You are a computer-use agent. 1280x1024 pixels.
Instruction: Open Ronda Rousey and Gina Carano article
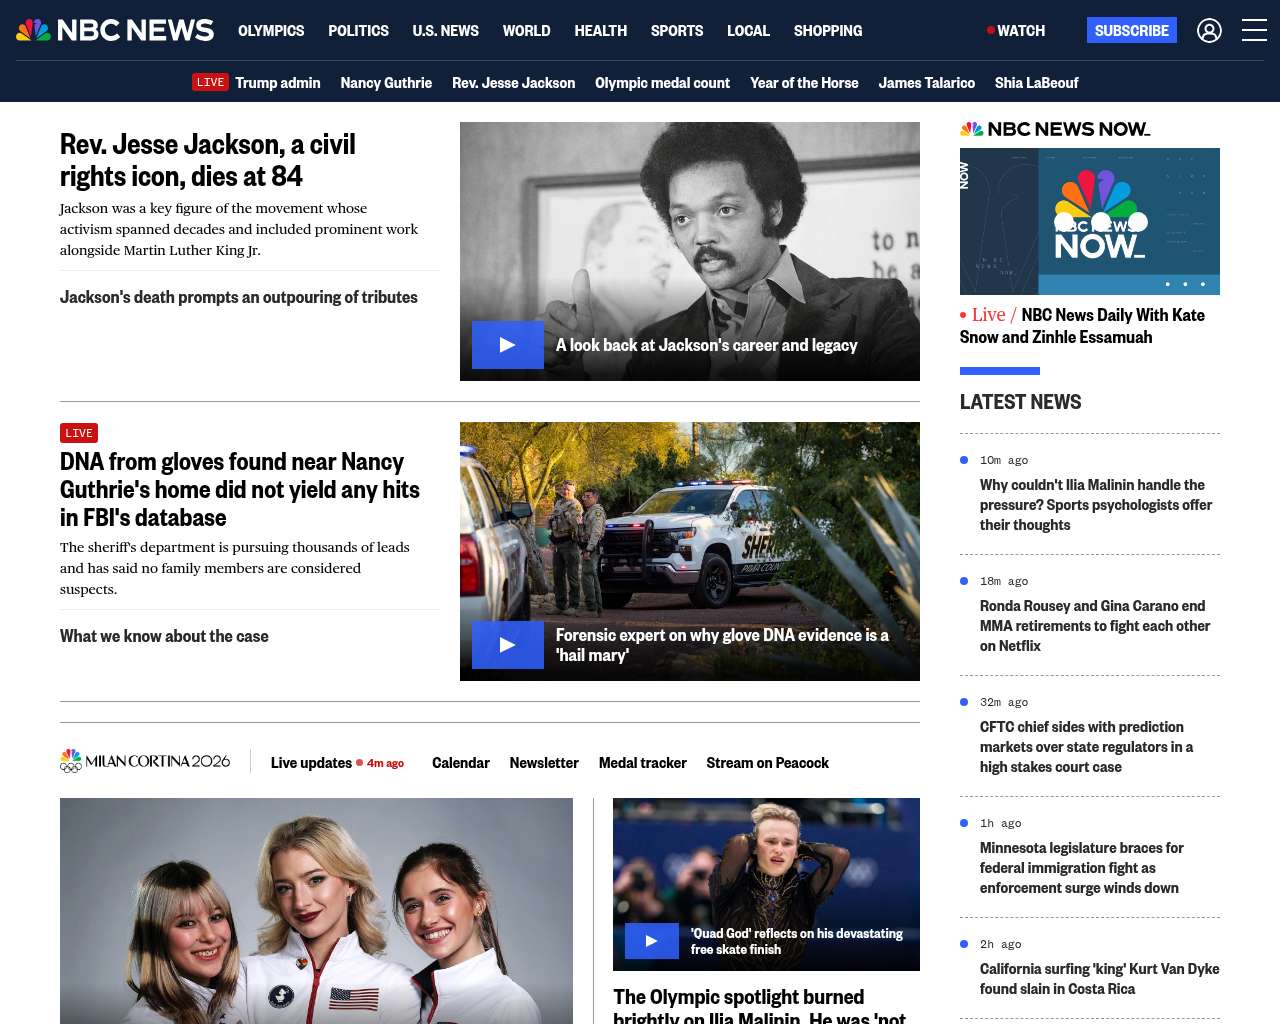pos(1094,626)
